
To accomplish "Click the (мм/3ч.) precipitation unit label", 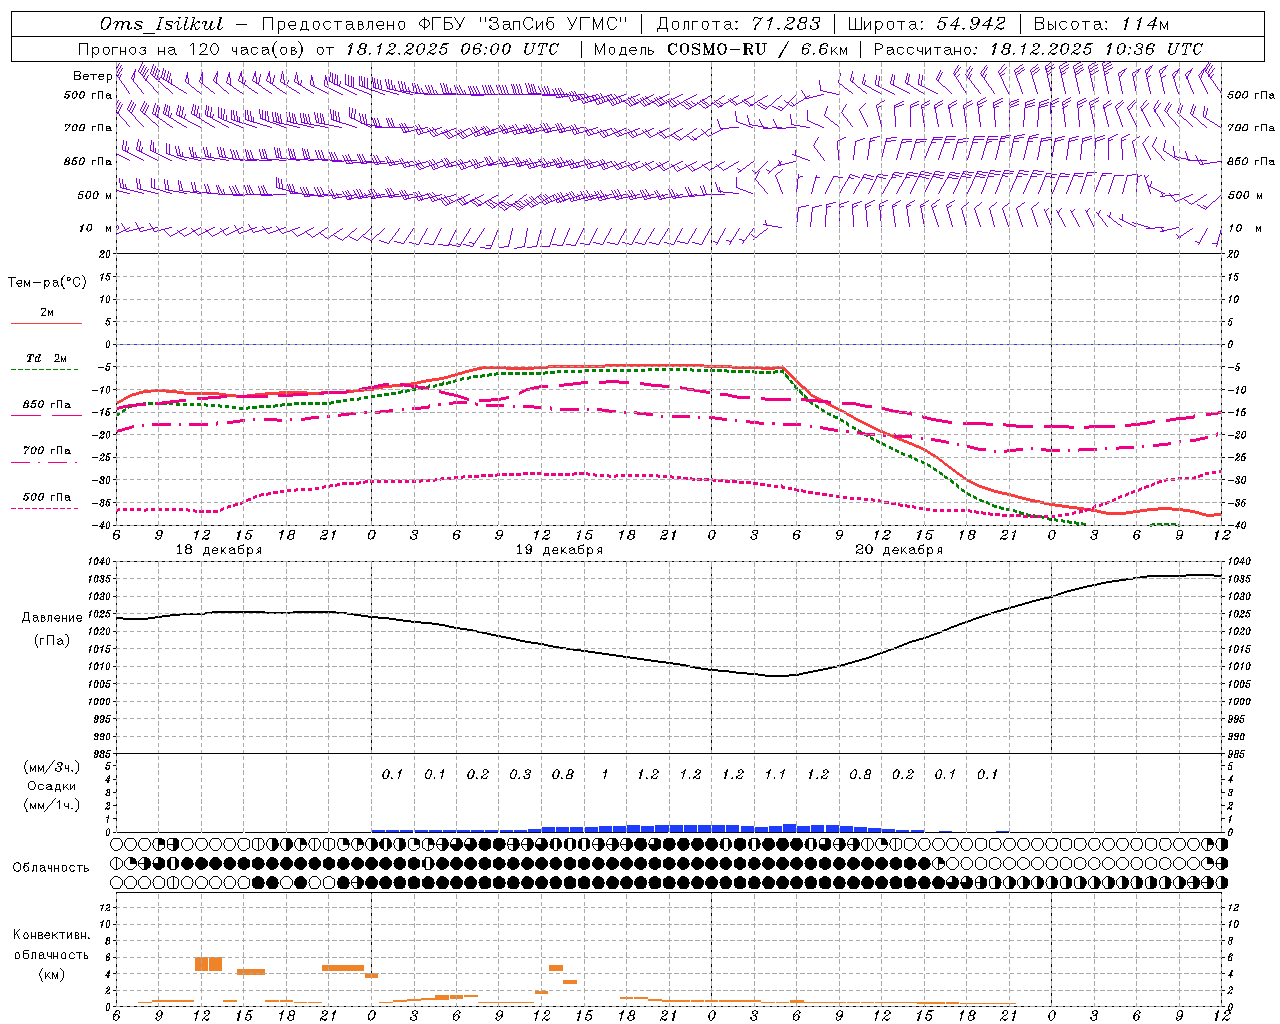I will (x=52, y=768).
